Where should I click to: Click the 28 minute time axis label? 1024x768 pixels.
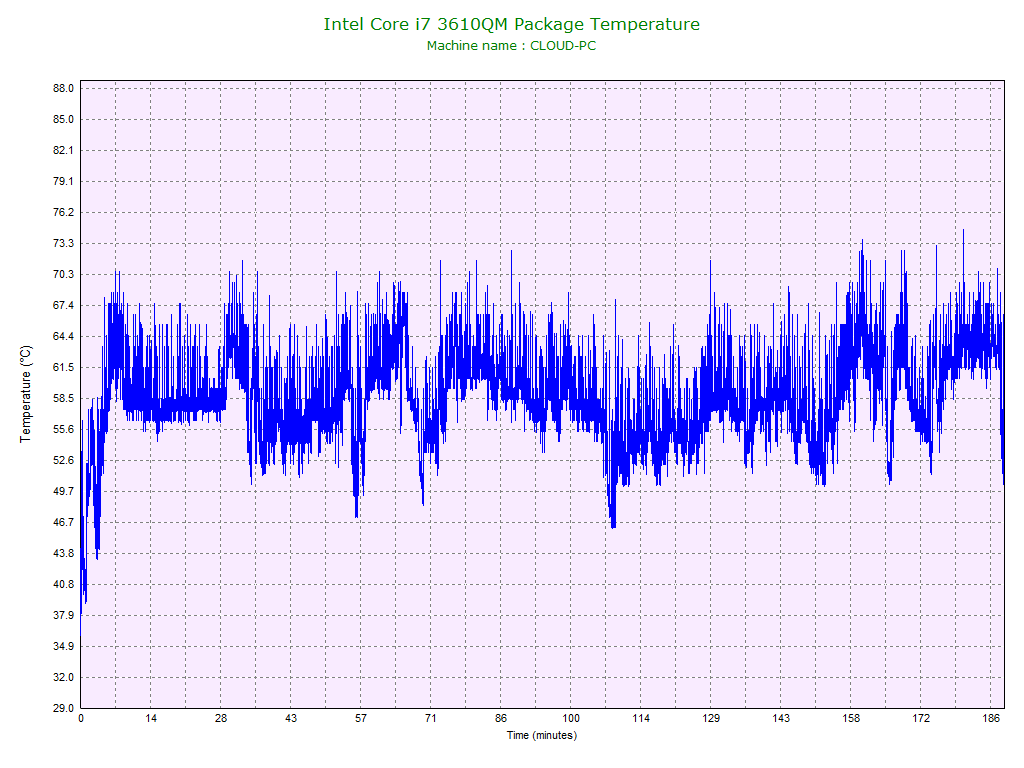pyautogui.click(x=221, y=718)
